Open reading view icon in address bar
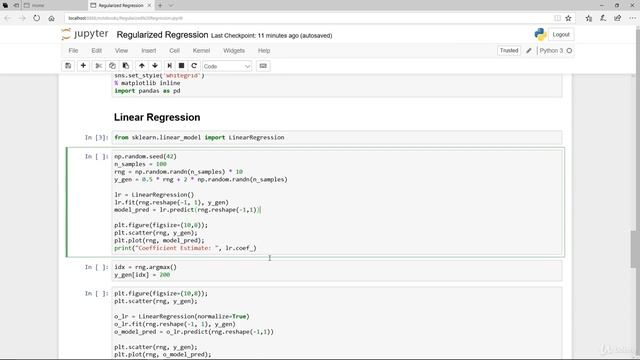The height and width of the screenshot is (360, 640). tap(557, 18)
